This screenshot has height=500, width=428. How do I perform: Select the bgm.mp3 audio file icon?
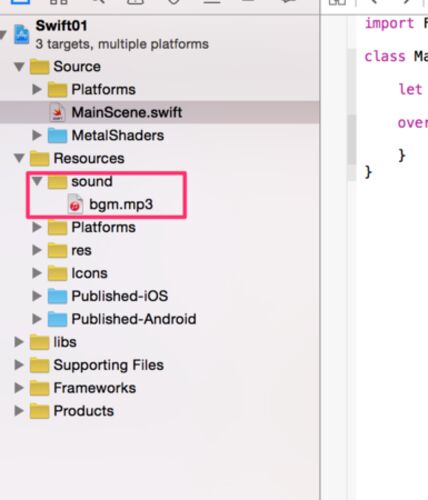click(75, 204)
